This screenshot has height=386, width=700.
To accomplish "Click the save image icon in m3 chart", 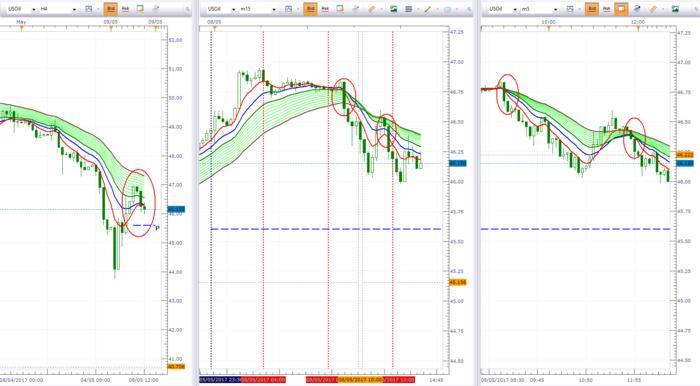I will [x=675, y=9].
